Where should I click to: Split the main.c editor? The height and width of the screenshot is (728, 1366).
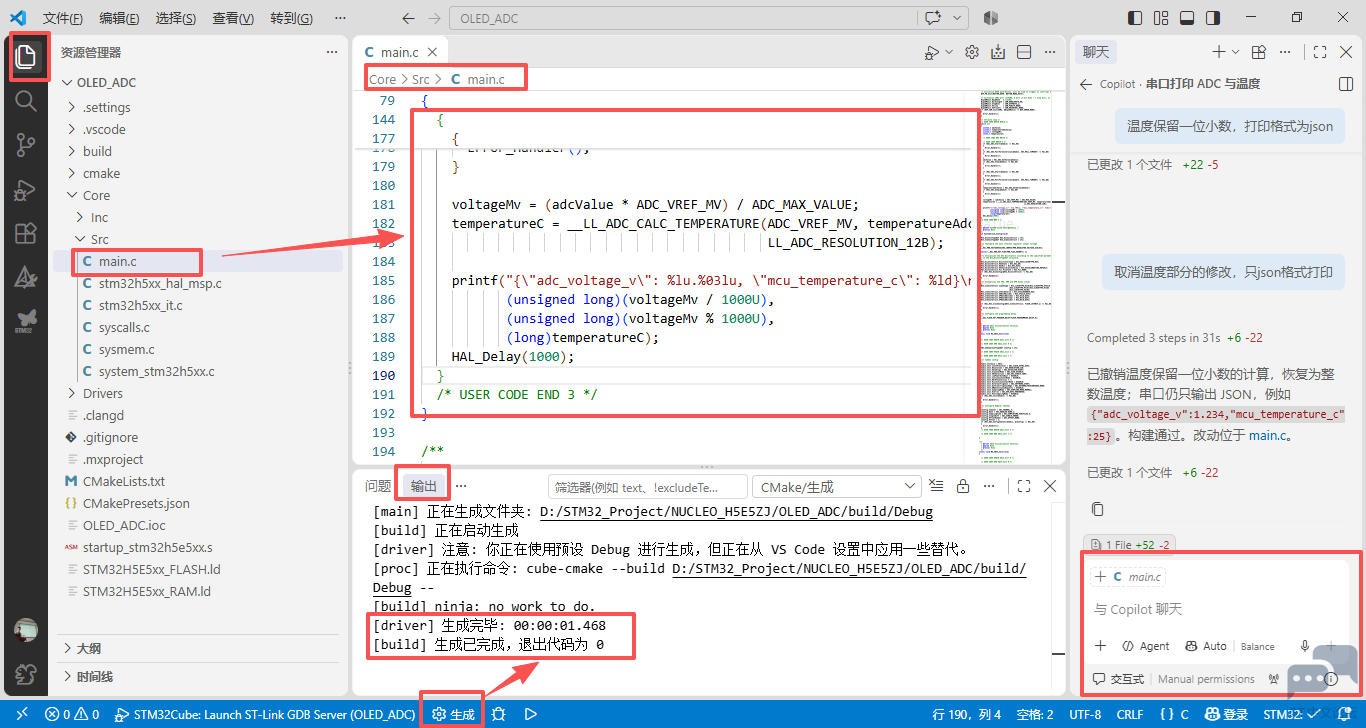point(1024,52)
